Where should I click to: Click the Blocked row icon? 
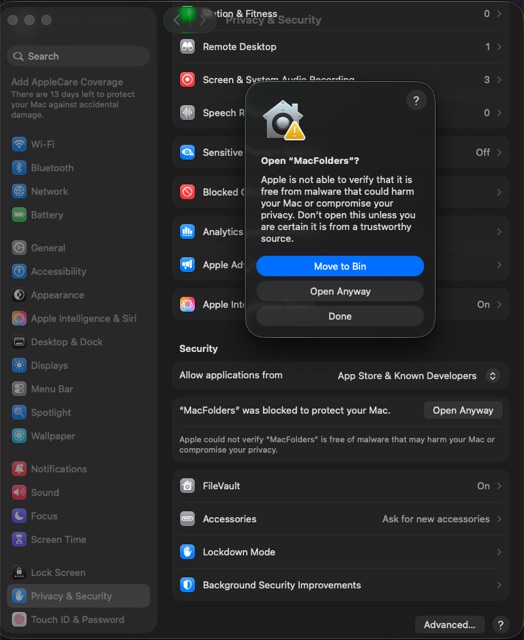pyautogui.click(x=187, y=191)
